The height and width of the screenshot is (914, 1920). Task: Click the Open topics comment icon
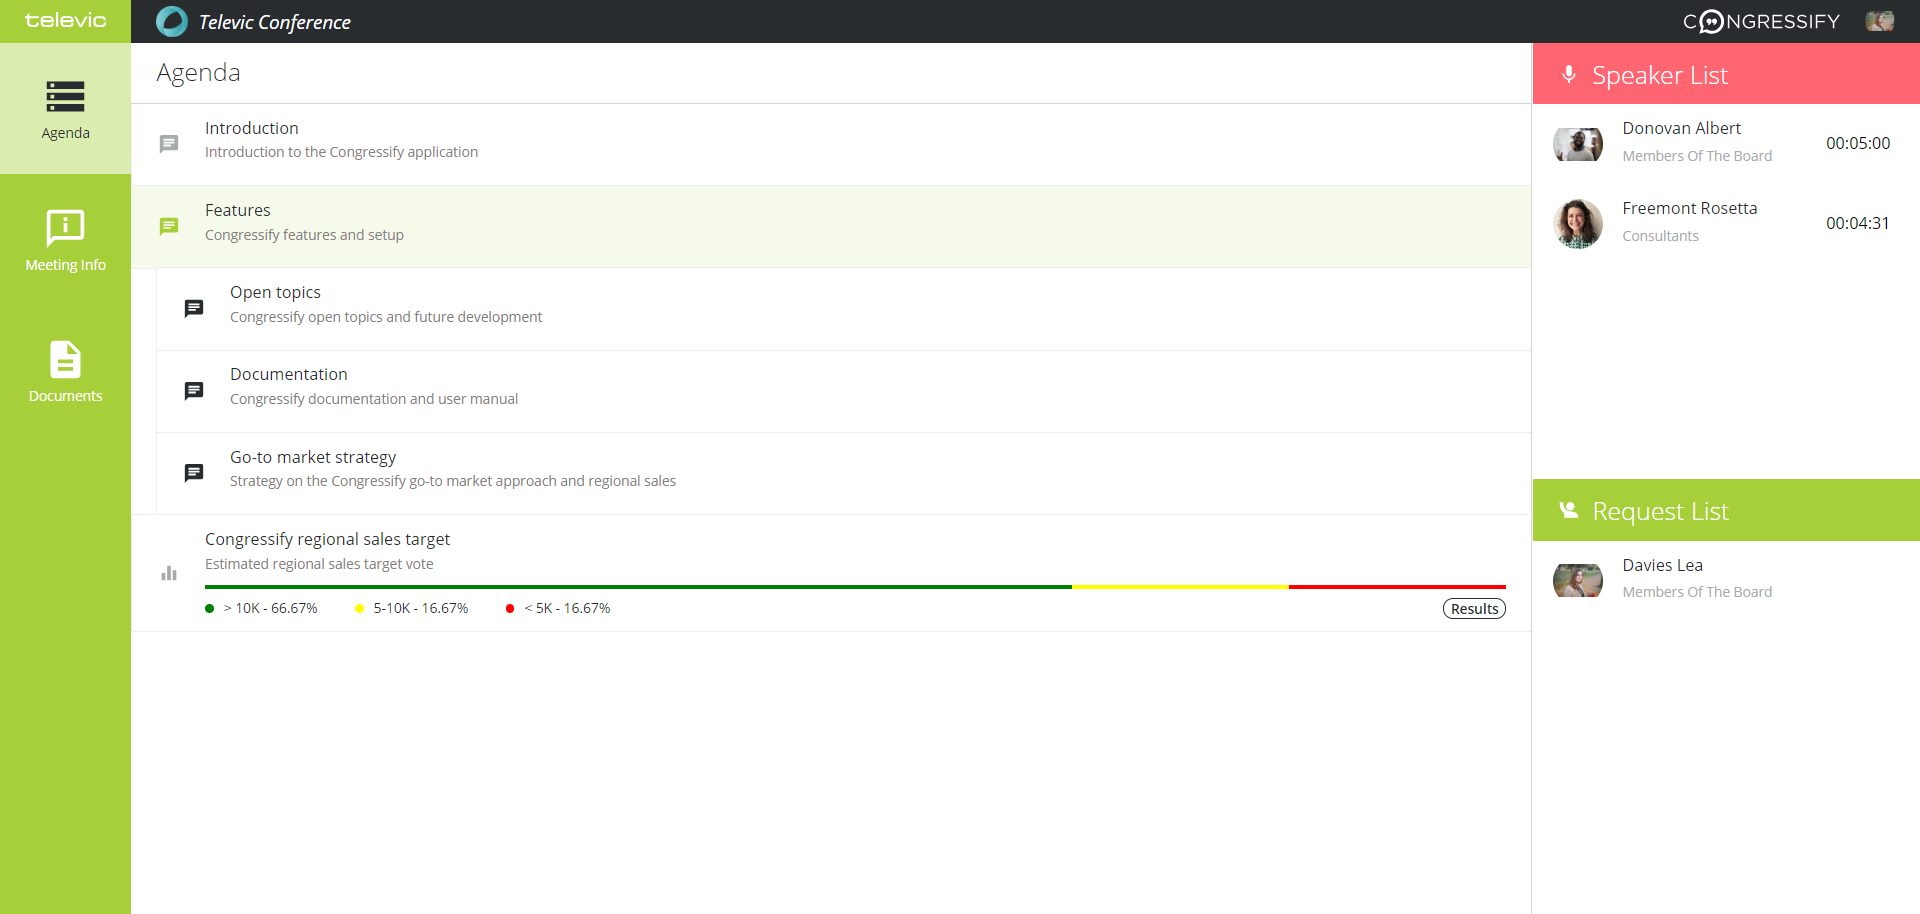coord(194,309)
